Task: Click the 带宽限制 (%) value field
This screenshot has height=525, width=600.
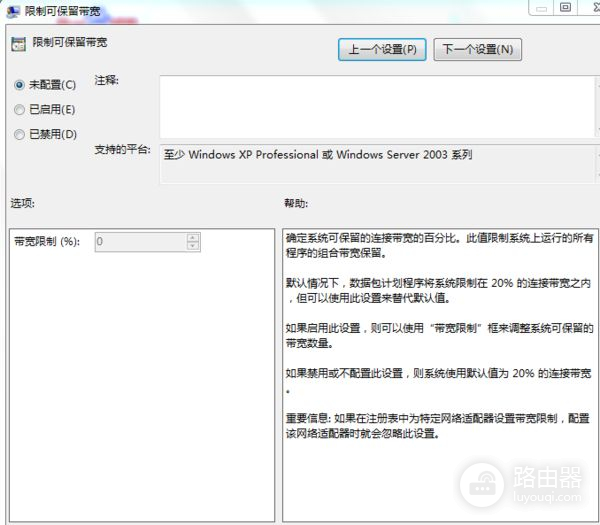Action: [x=141, y=242]
